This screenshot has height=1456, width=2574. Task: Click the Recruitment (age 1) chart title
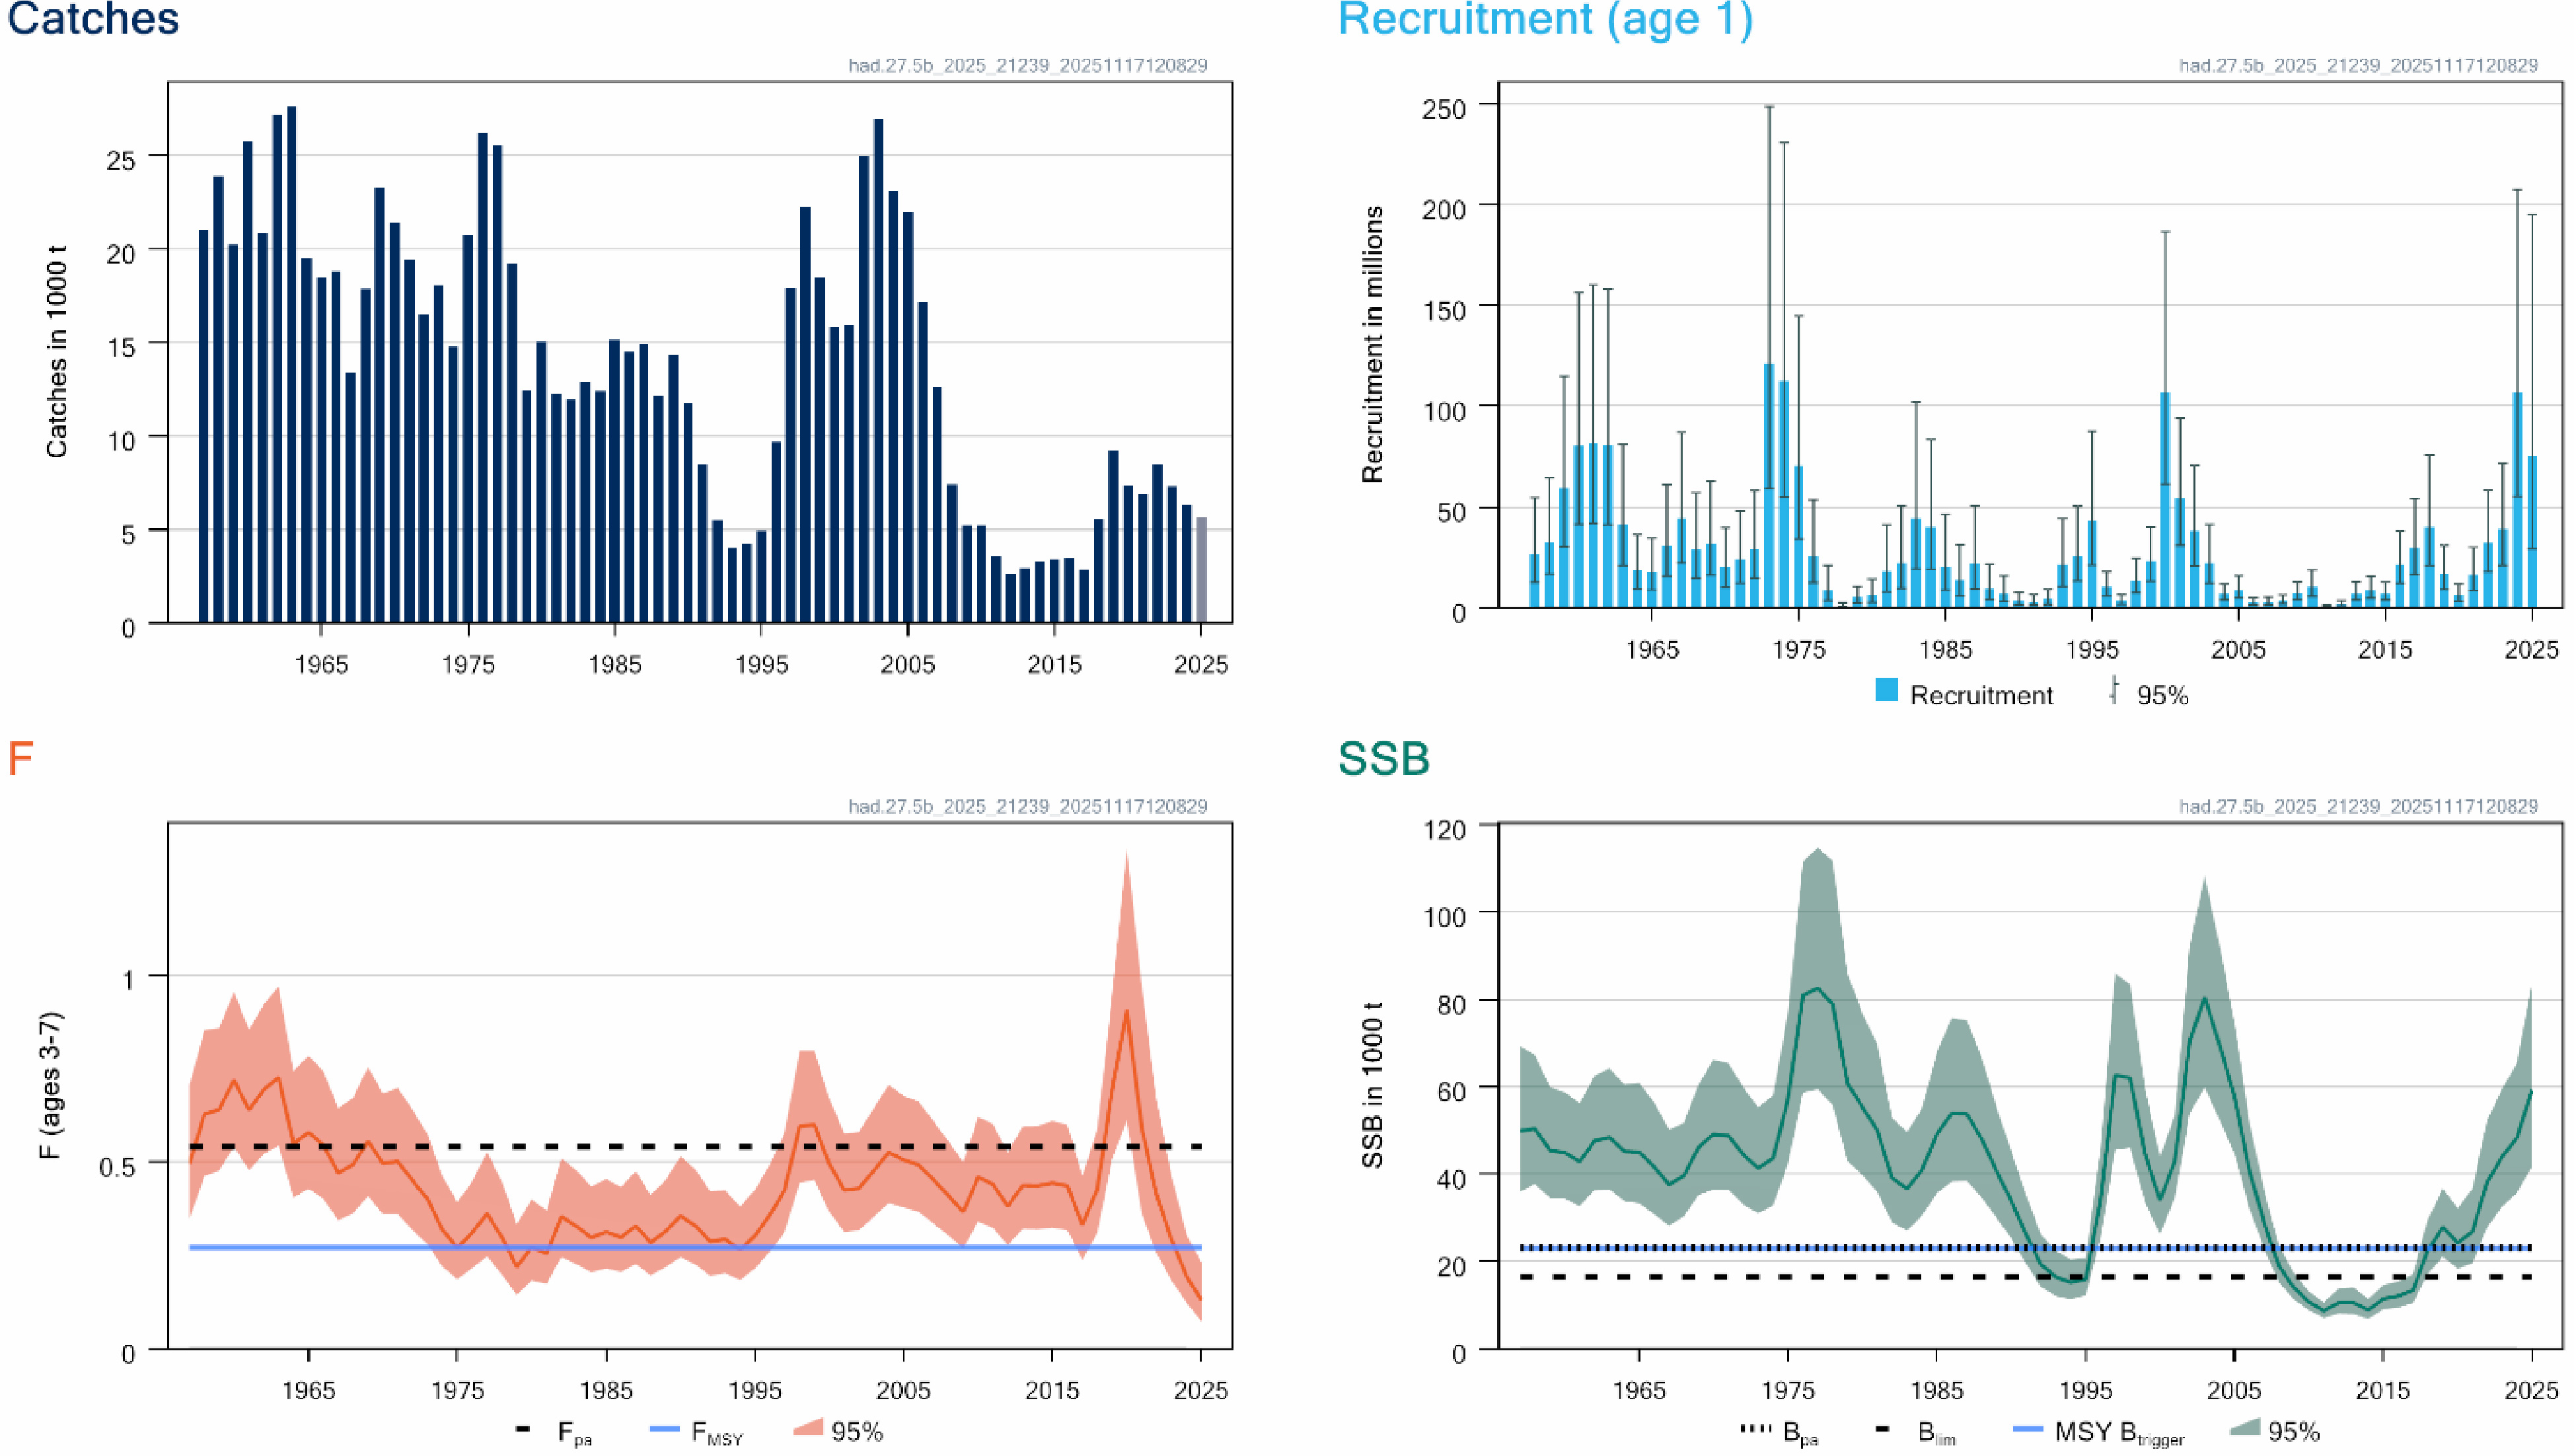(x=1545, y=19)
